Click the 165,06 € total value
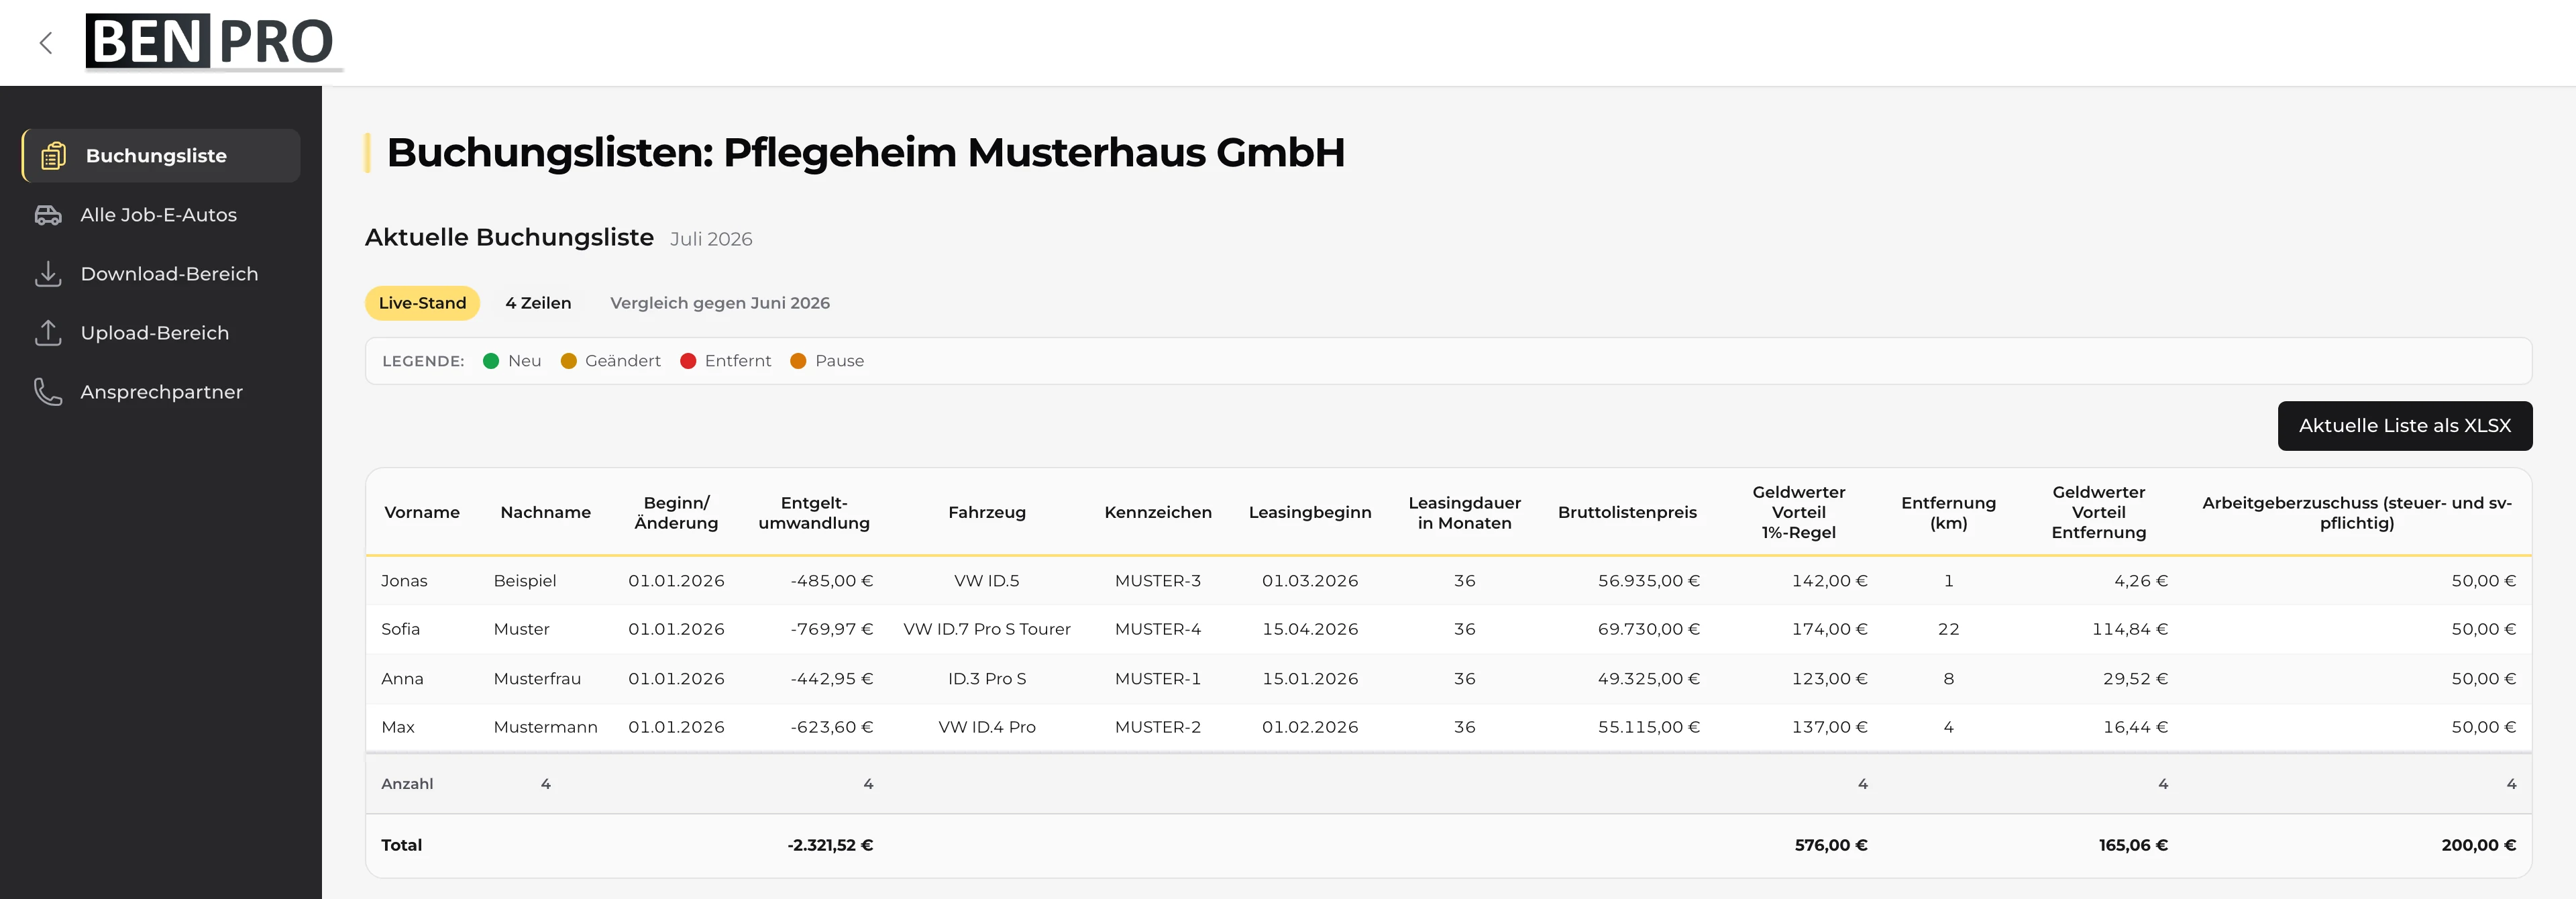This screenshot has height=899, width=2576. click(x=2133, y=845)
